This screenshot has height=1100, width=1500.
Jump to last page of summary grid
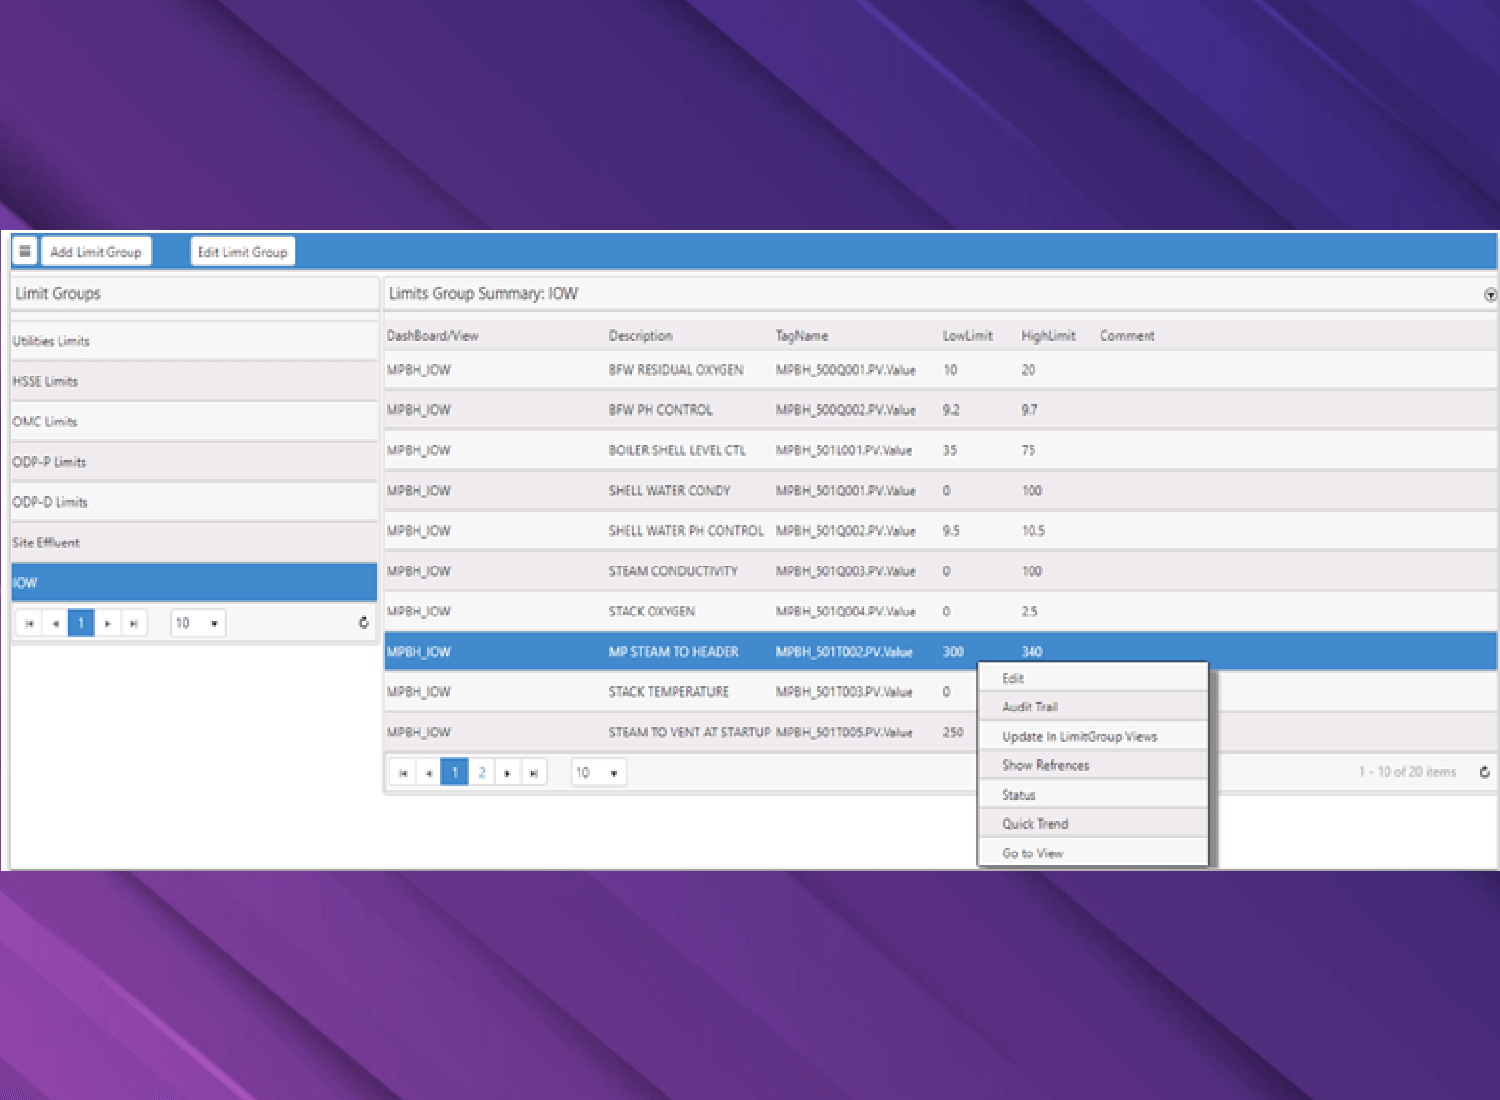(x=534, y=773)
